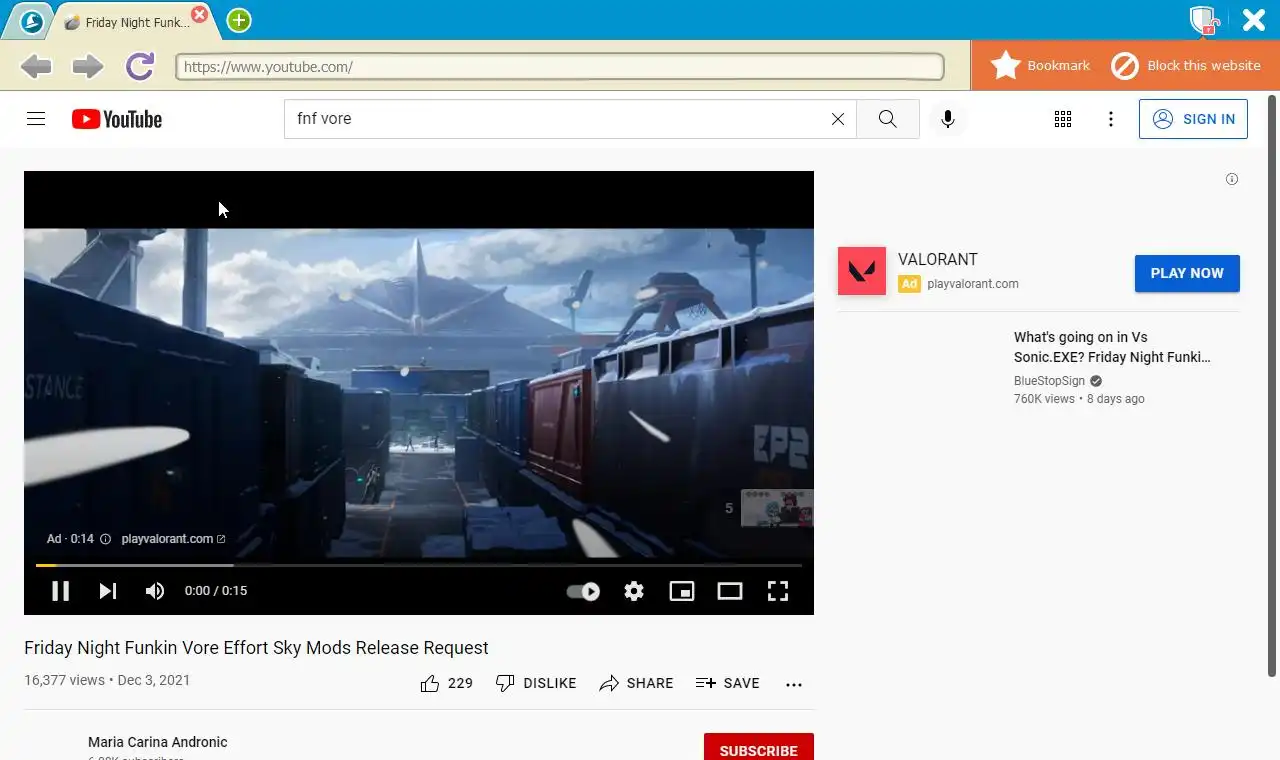
Task: Like the video with thumbs up
Action: point(446,683)
